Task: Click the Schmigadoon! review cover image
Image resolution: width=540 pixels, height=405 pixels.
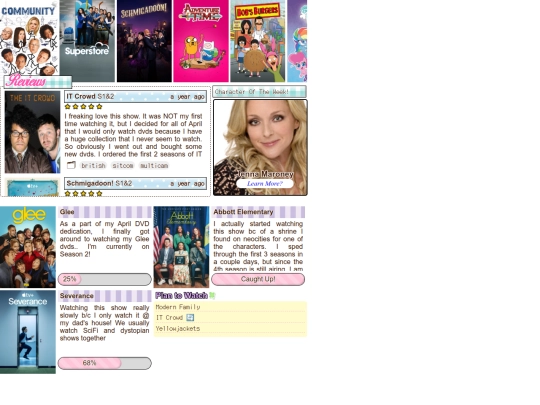Action: pos(32,187)
